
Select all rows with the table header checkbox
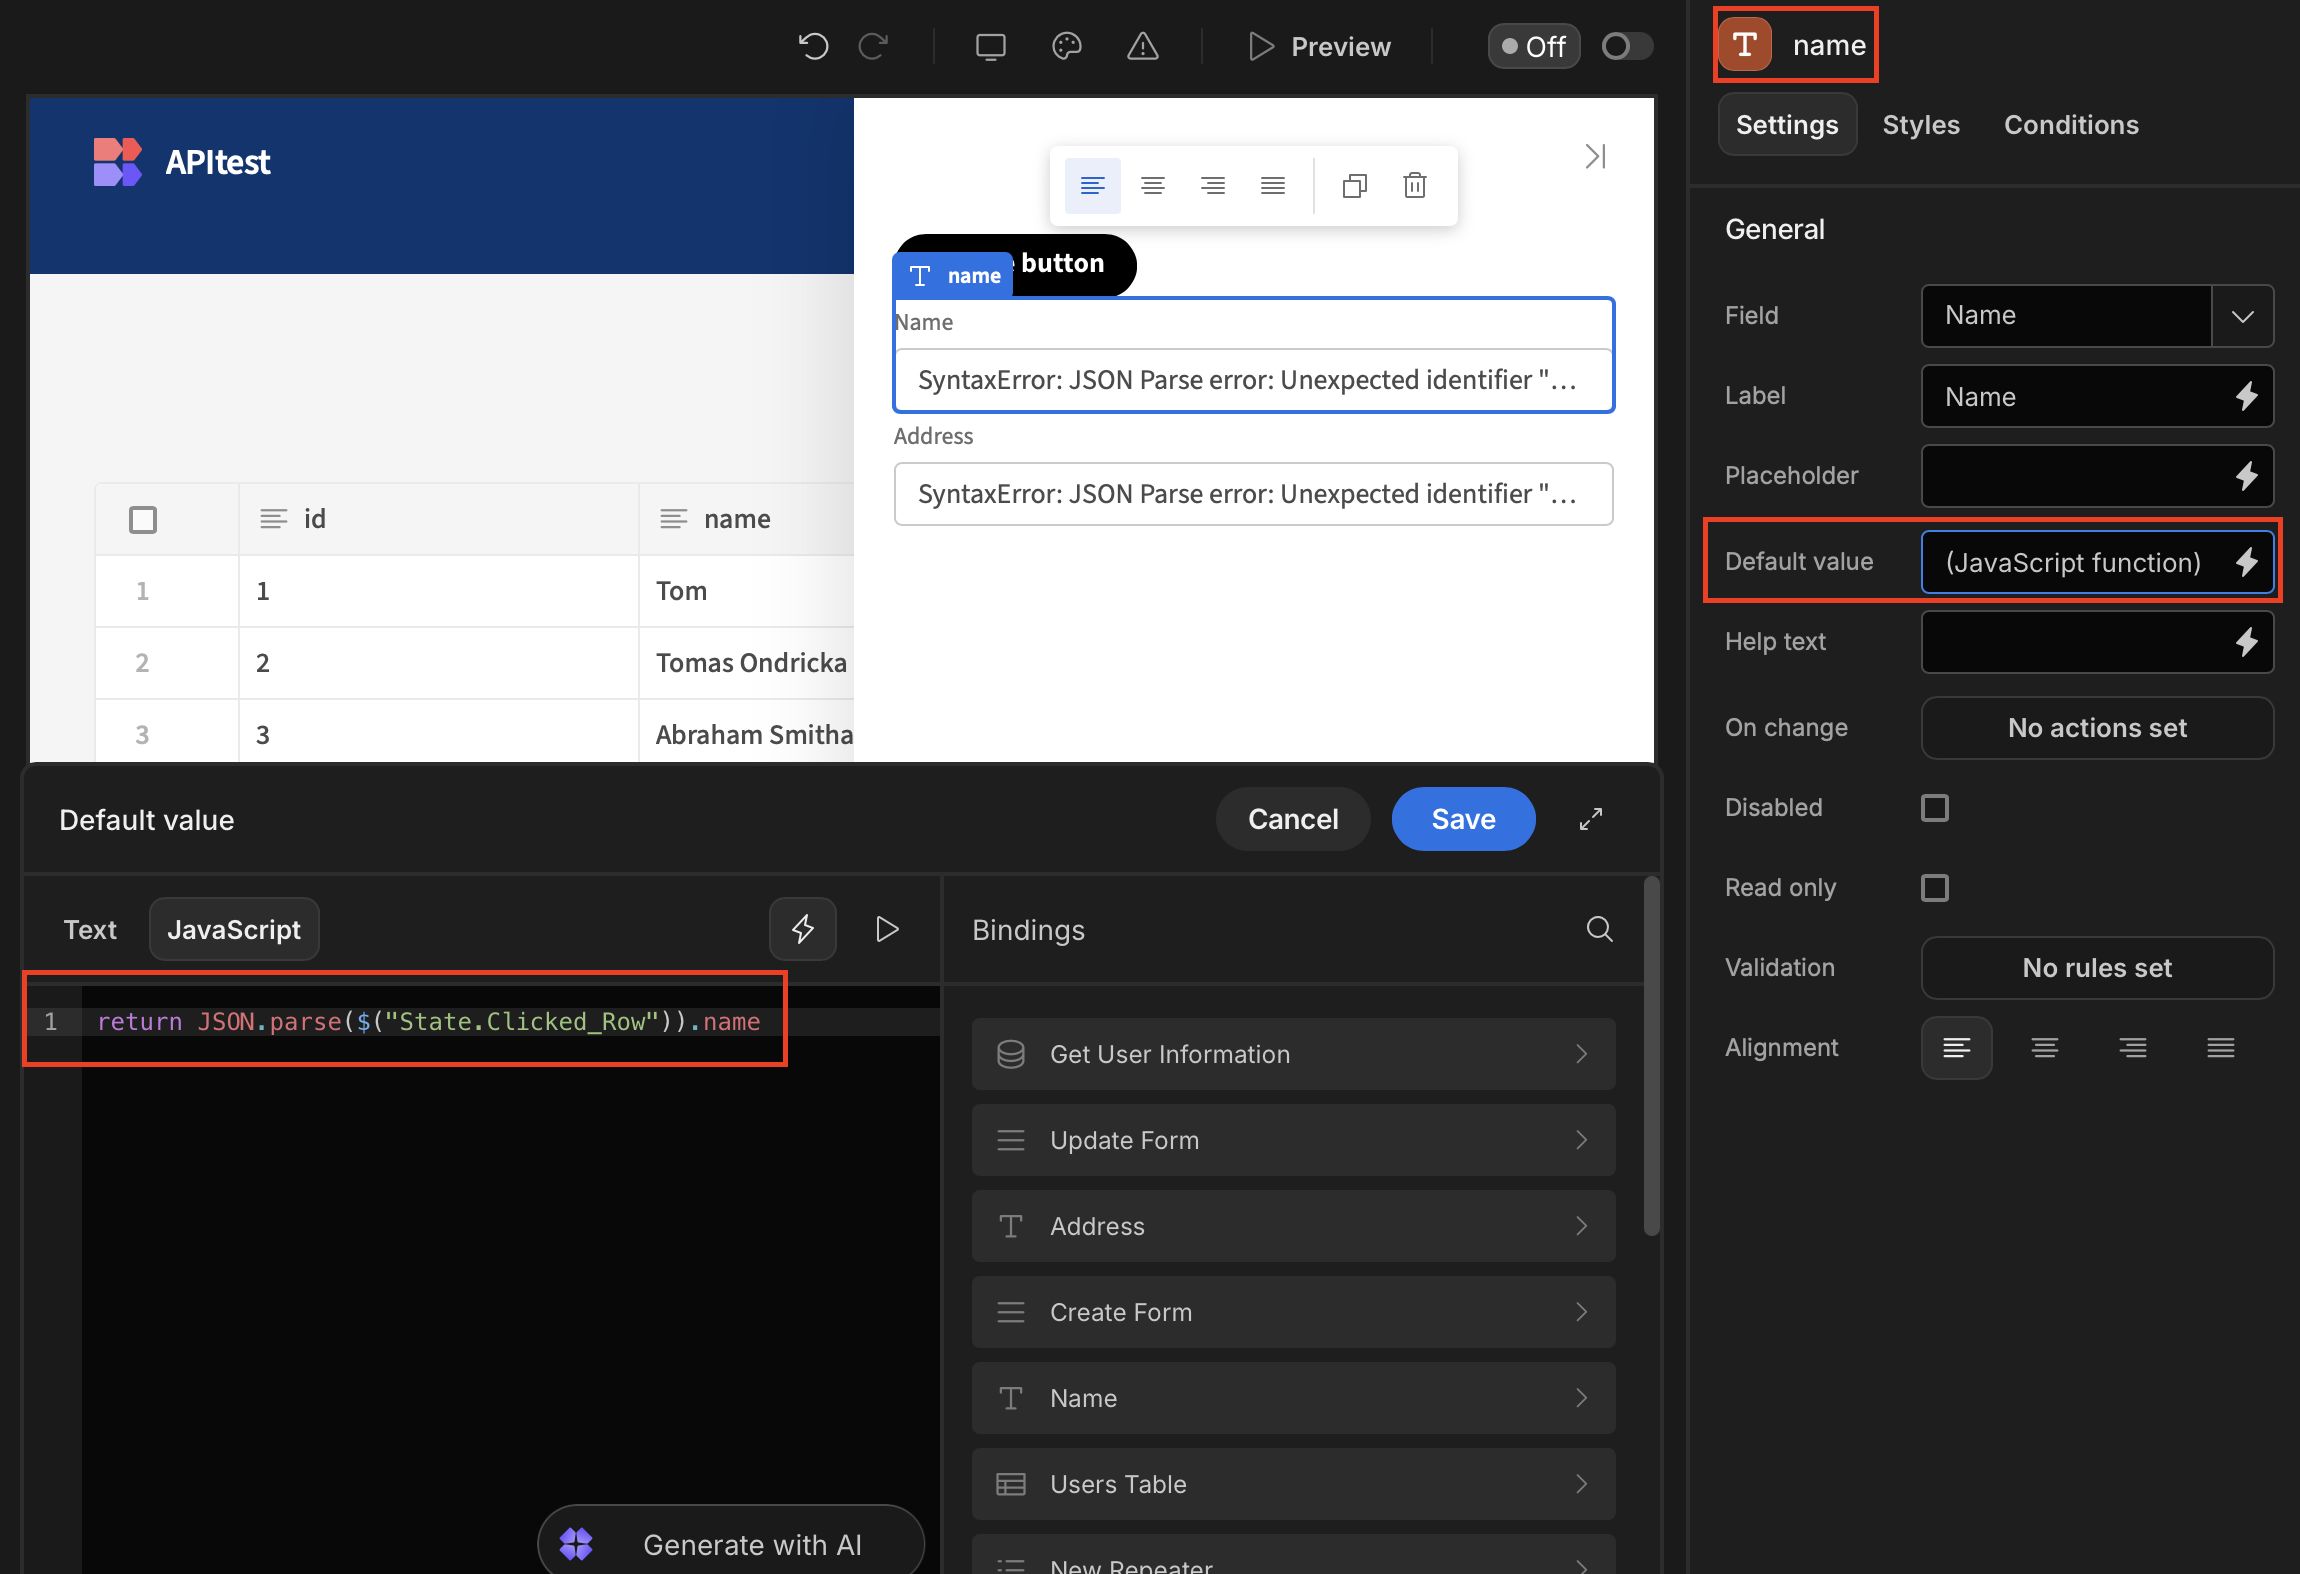click(143, 519)
